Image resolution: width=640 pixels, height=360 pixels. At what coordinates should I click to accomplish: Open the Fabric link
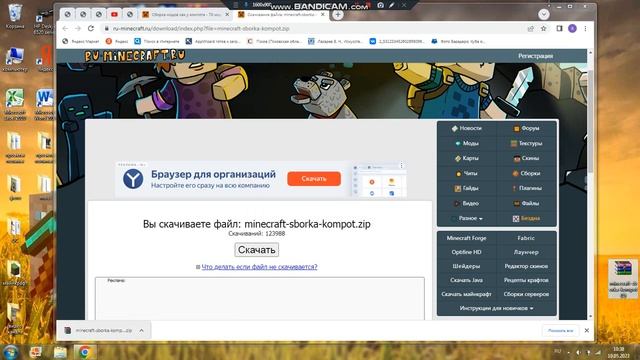tap(526, 238)
